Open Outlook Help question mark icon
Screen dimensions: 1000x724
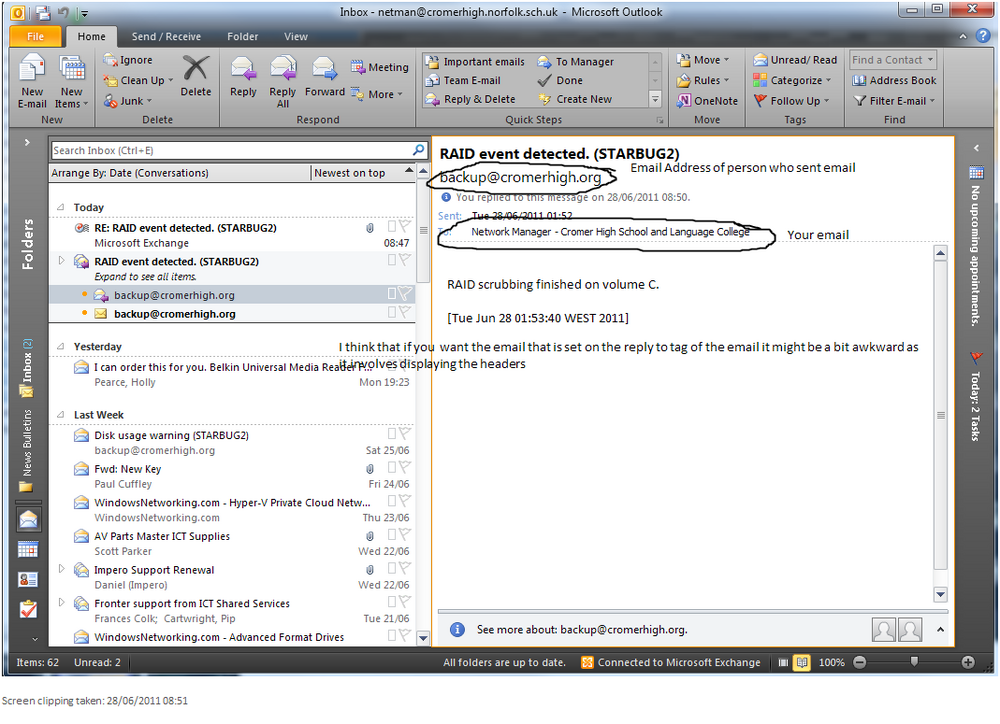tap(983, 36)
